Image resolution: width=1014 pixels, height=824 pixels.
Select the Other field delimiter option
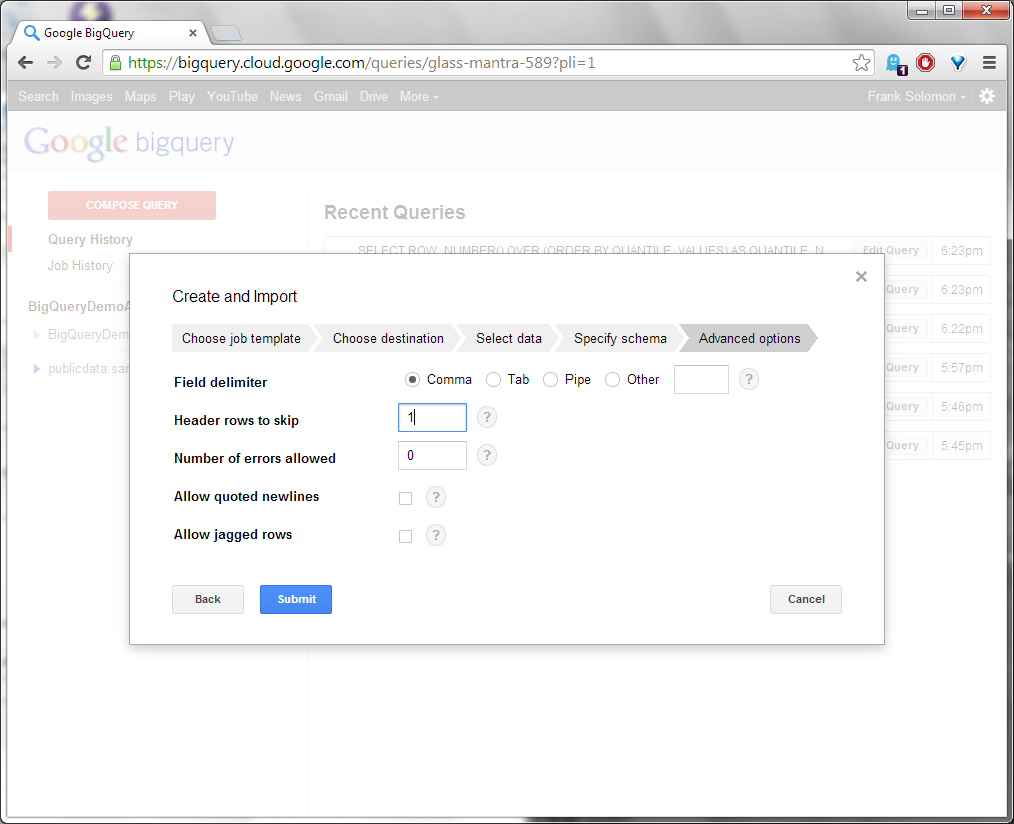point(612,380)
